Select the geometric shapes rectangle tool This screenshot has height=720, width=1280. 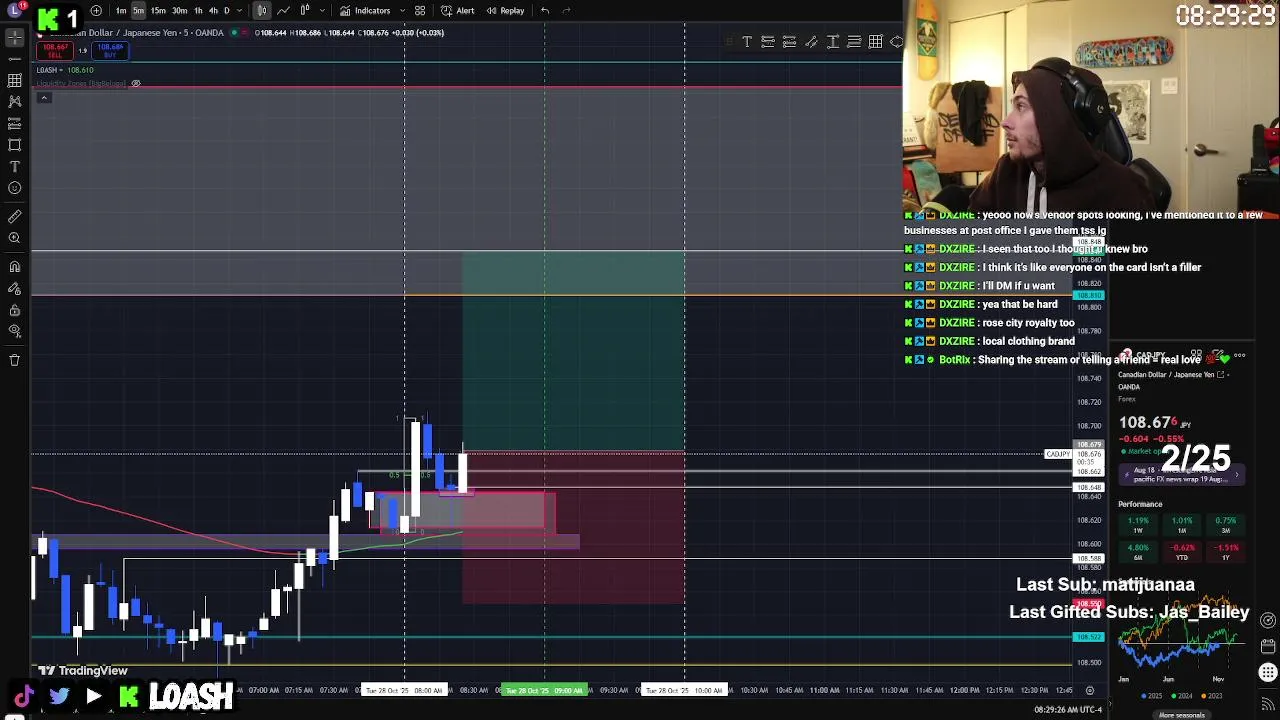(x=14, y=145)
